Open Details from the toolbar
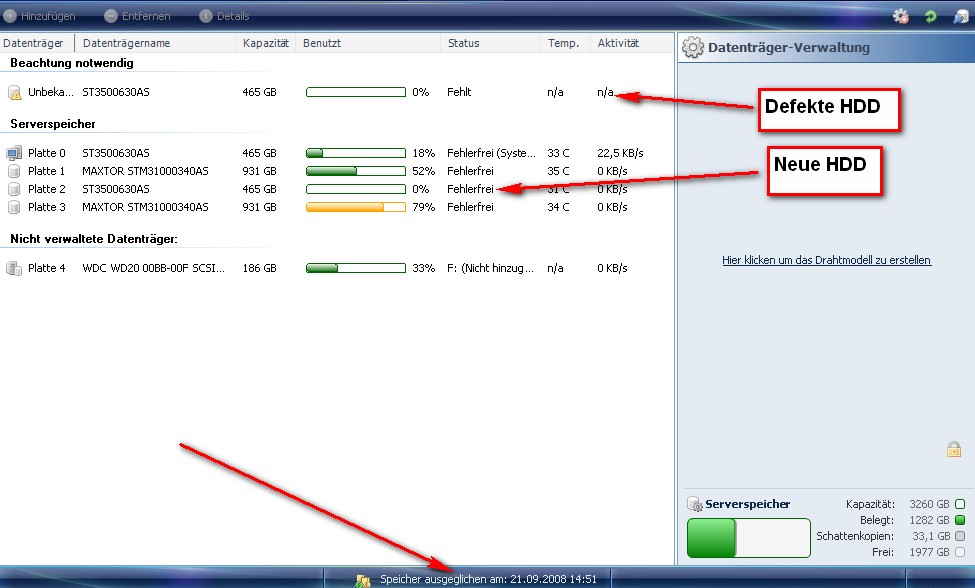The image size is (975, 588). point(225,16)
